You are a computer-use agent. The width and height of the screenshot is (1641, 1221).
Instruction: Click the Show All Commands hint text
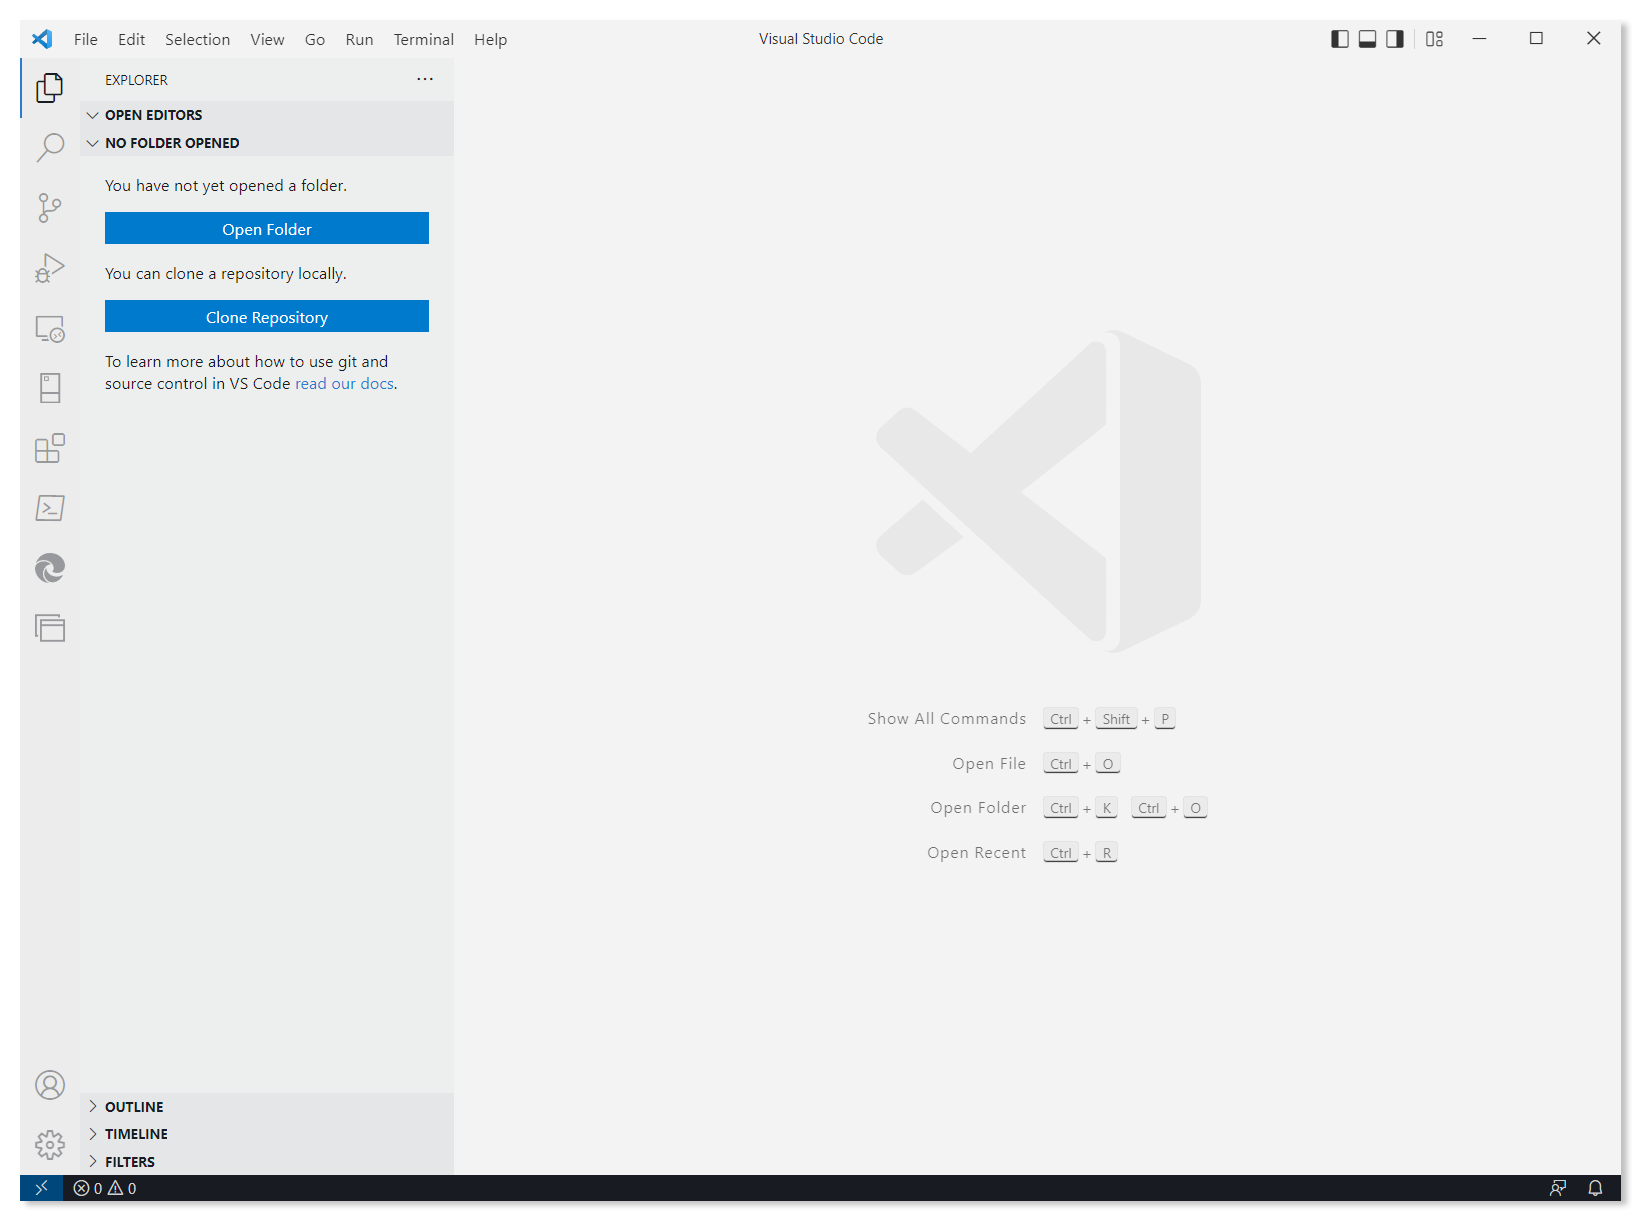pyautogui.click(x=946, y=719)
